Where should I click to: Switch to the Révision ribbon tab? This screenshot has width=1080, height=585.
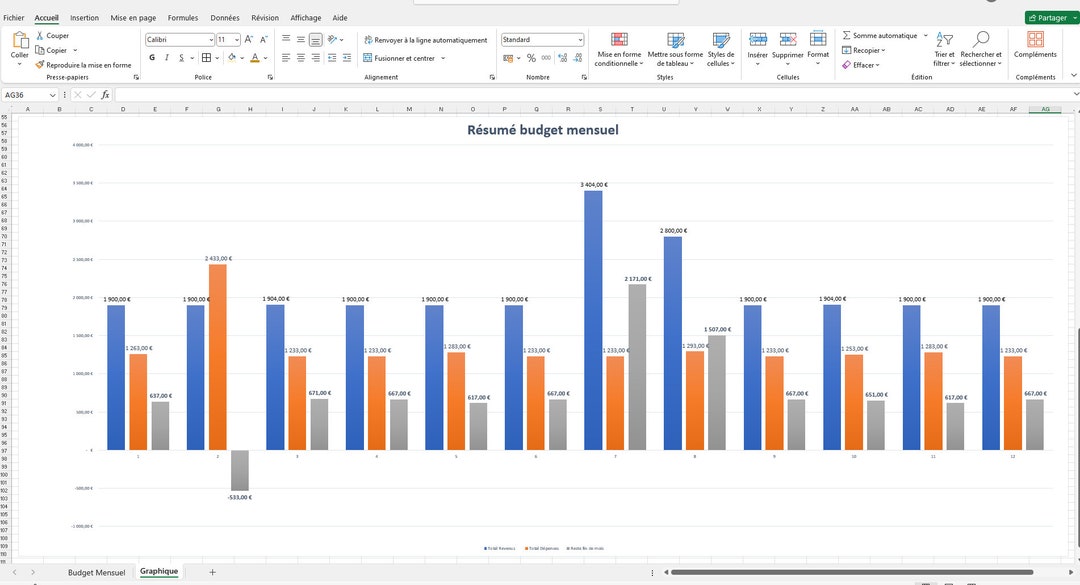(x=264, y=18)
